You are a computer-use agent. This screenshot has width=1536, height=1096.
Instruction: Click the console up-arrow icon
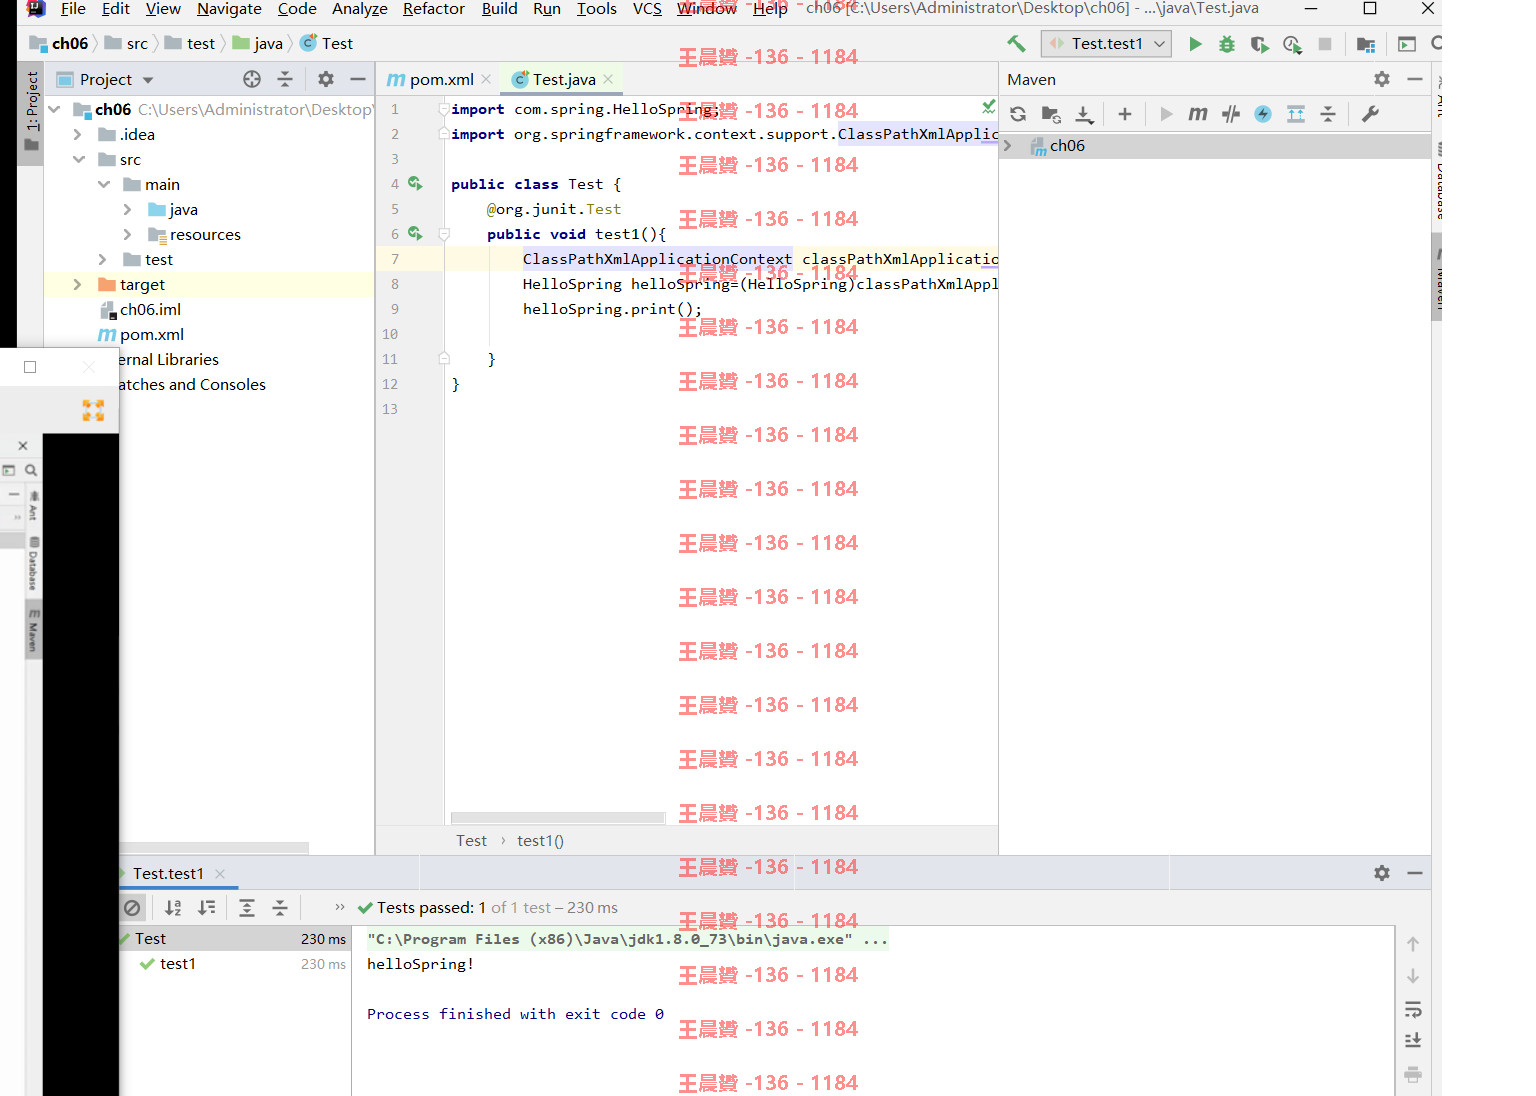(x=1413, y=944)
